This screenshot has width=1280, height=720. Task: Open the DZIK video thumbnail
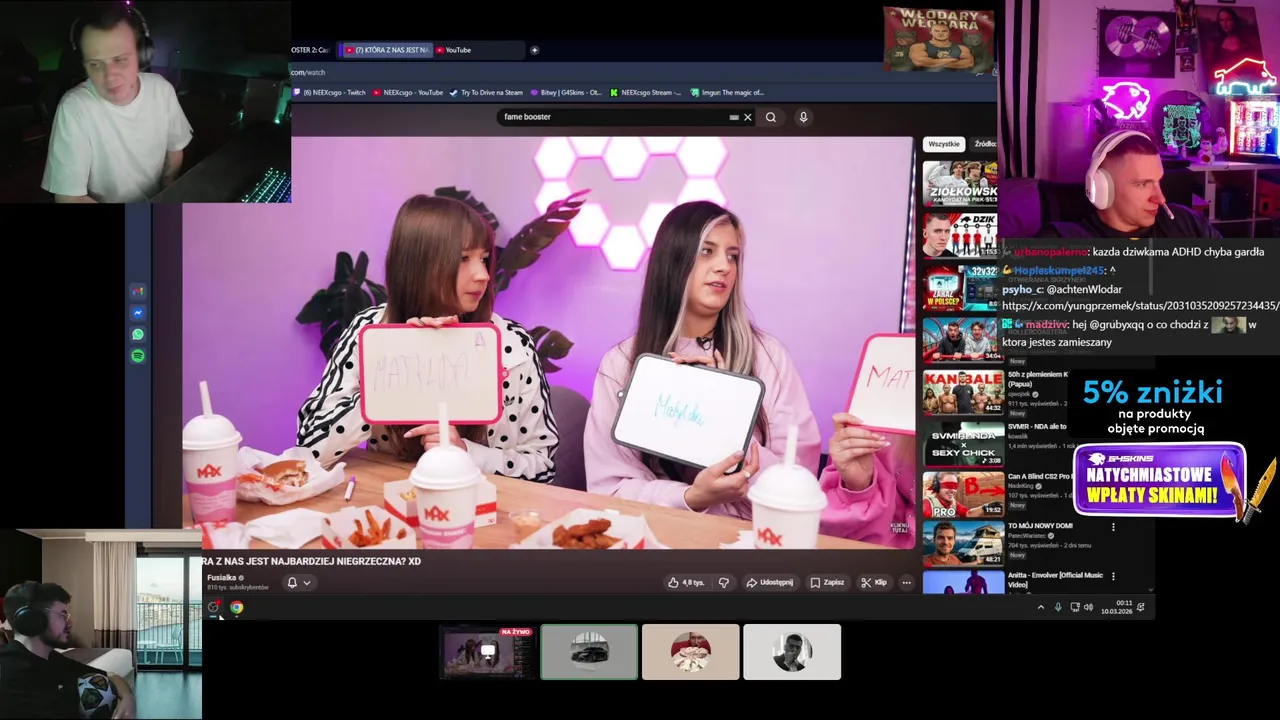[x=960, y=235]
